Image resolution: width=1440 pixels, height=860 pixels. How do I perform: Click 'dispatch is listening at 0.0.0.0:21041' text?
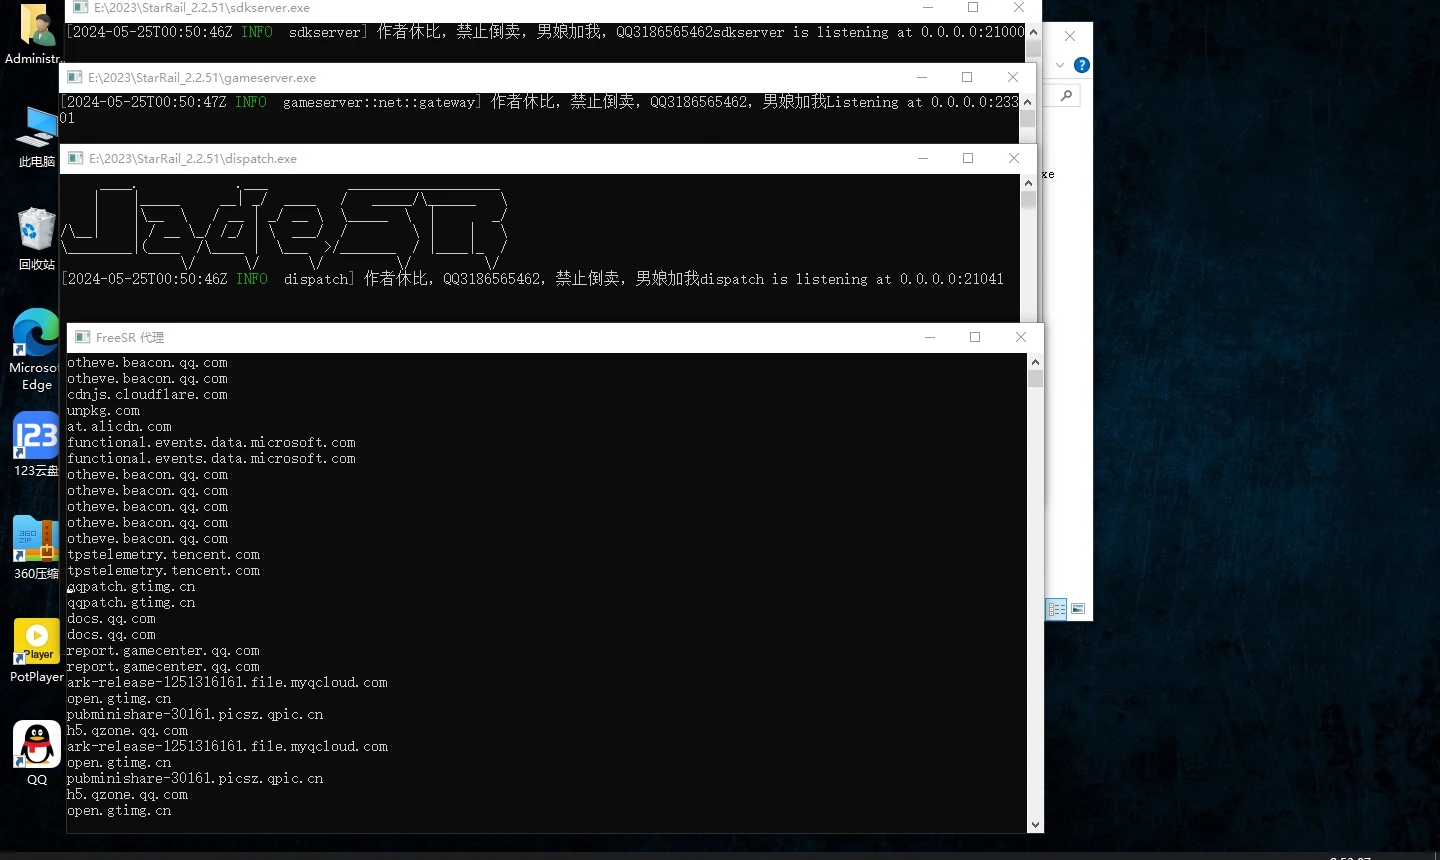pyautogui.click(x=852, y=279)
